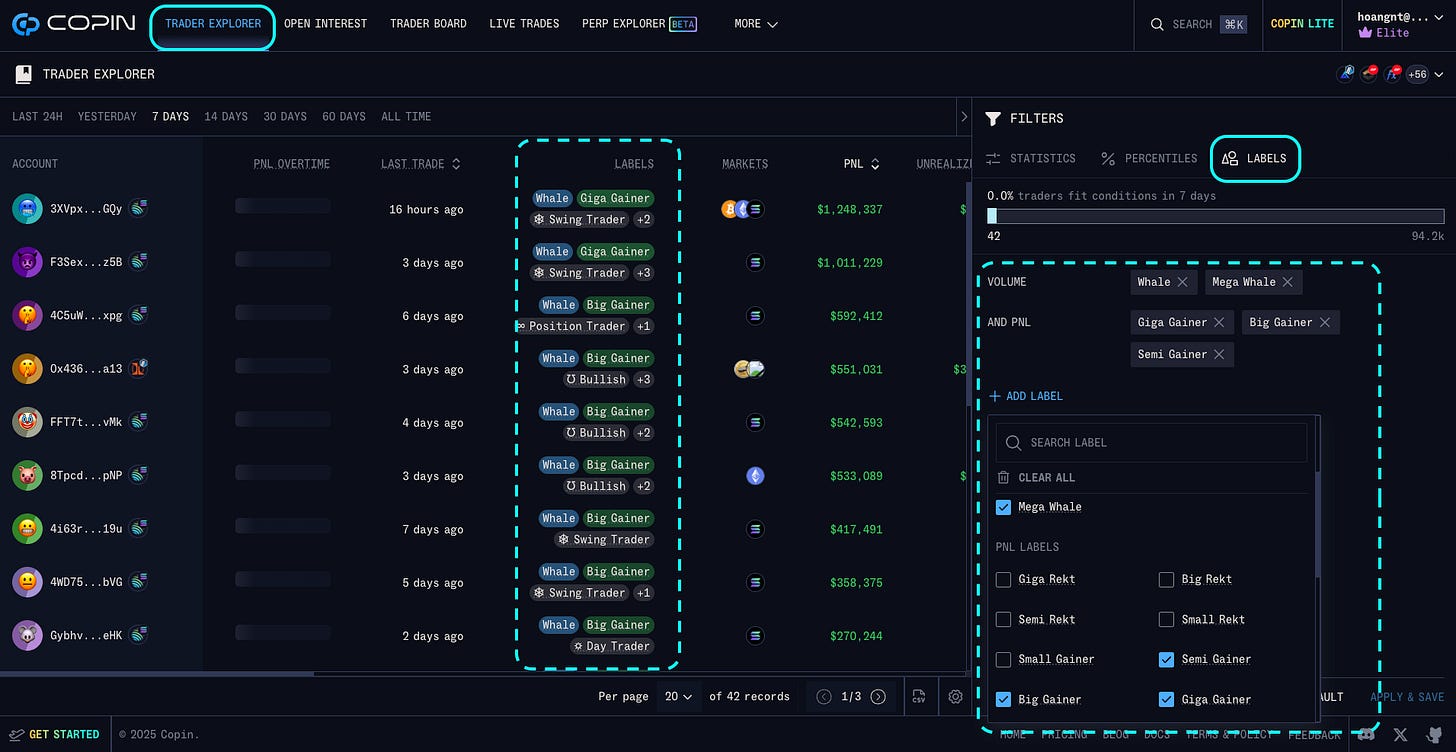Open Copin Lite link
Viewport: 1456px width, 752px height.
point(1301,24)
